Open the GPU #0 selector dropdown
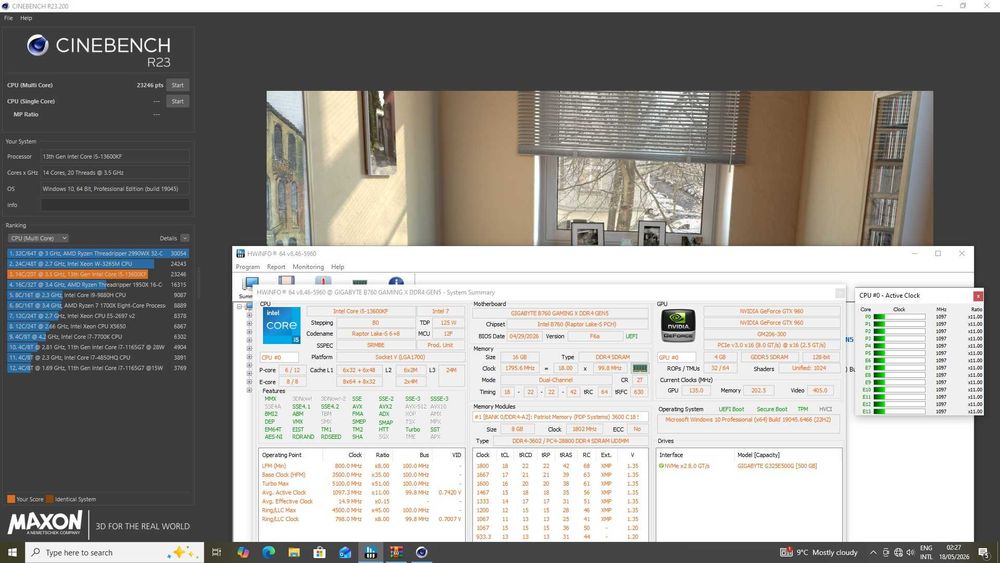This screenshot has width=1000, height=563. click(676, 357)
